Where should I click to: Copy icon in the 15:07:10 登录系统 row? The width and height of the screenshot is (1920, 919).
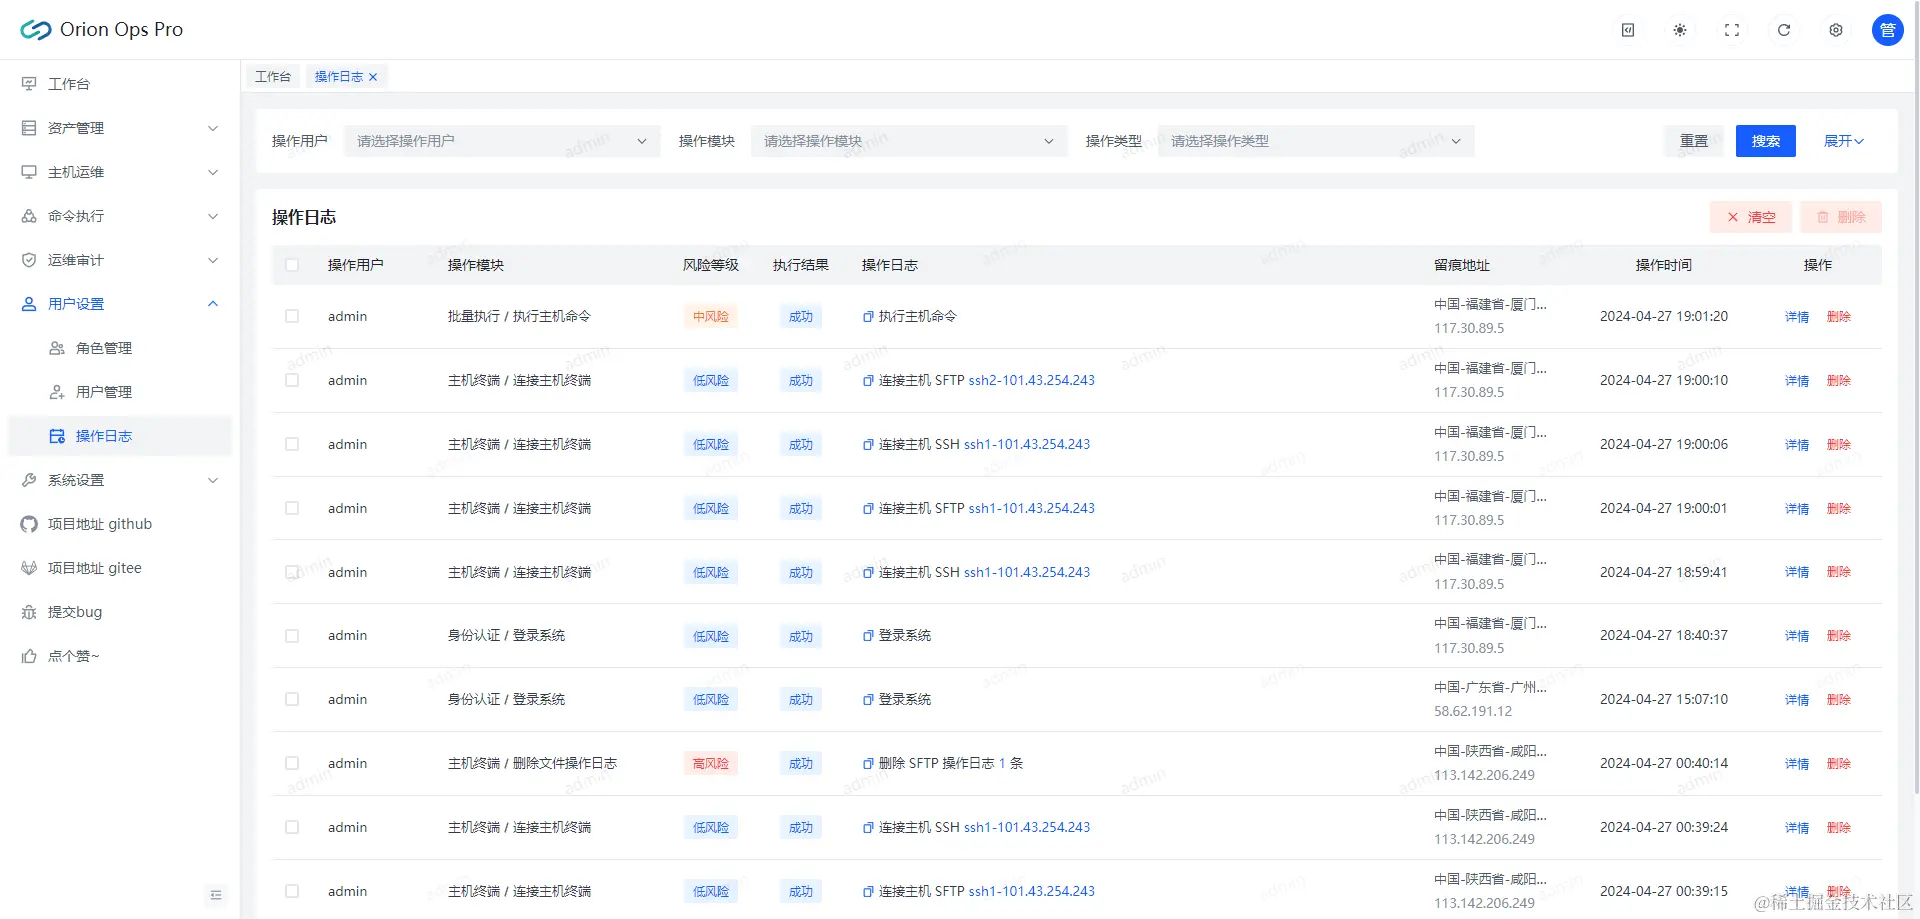click(x=868, y=700)
